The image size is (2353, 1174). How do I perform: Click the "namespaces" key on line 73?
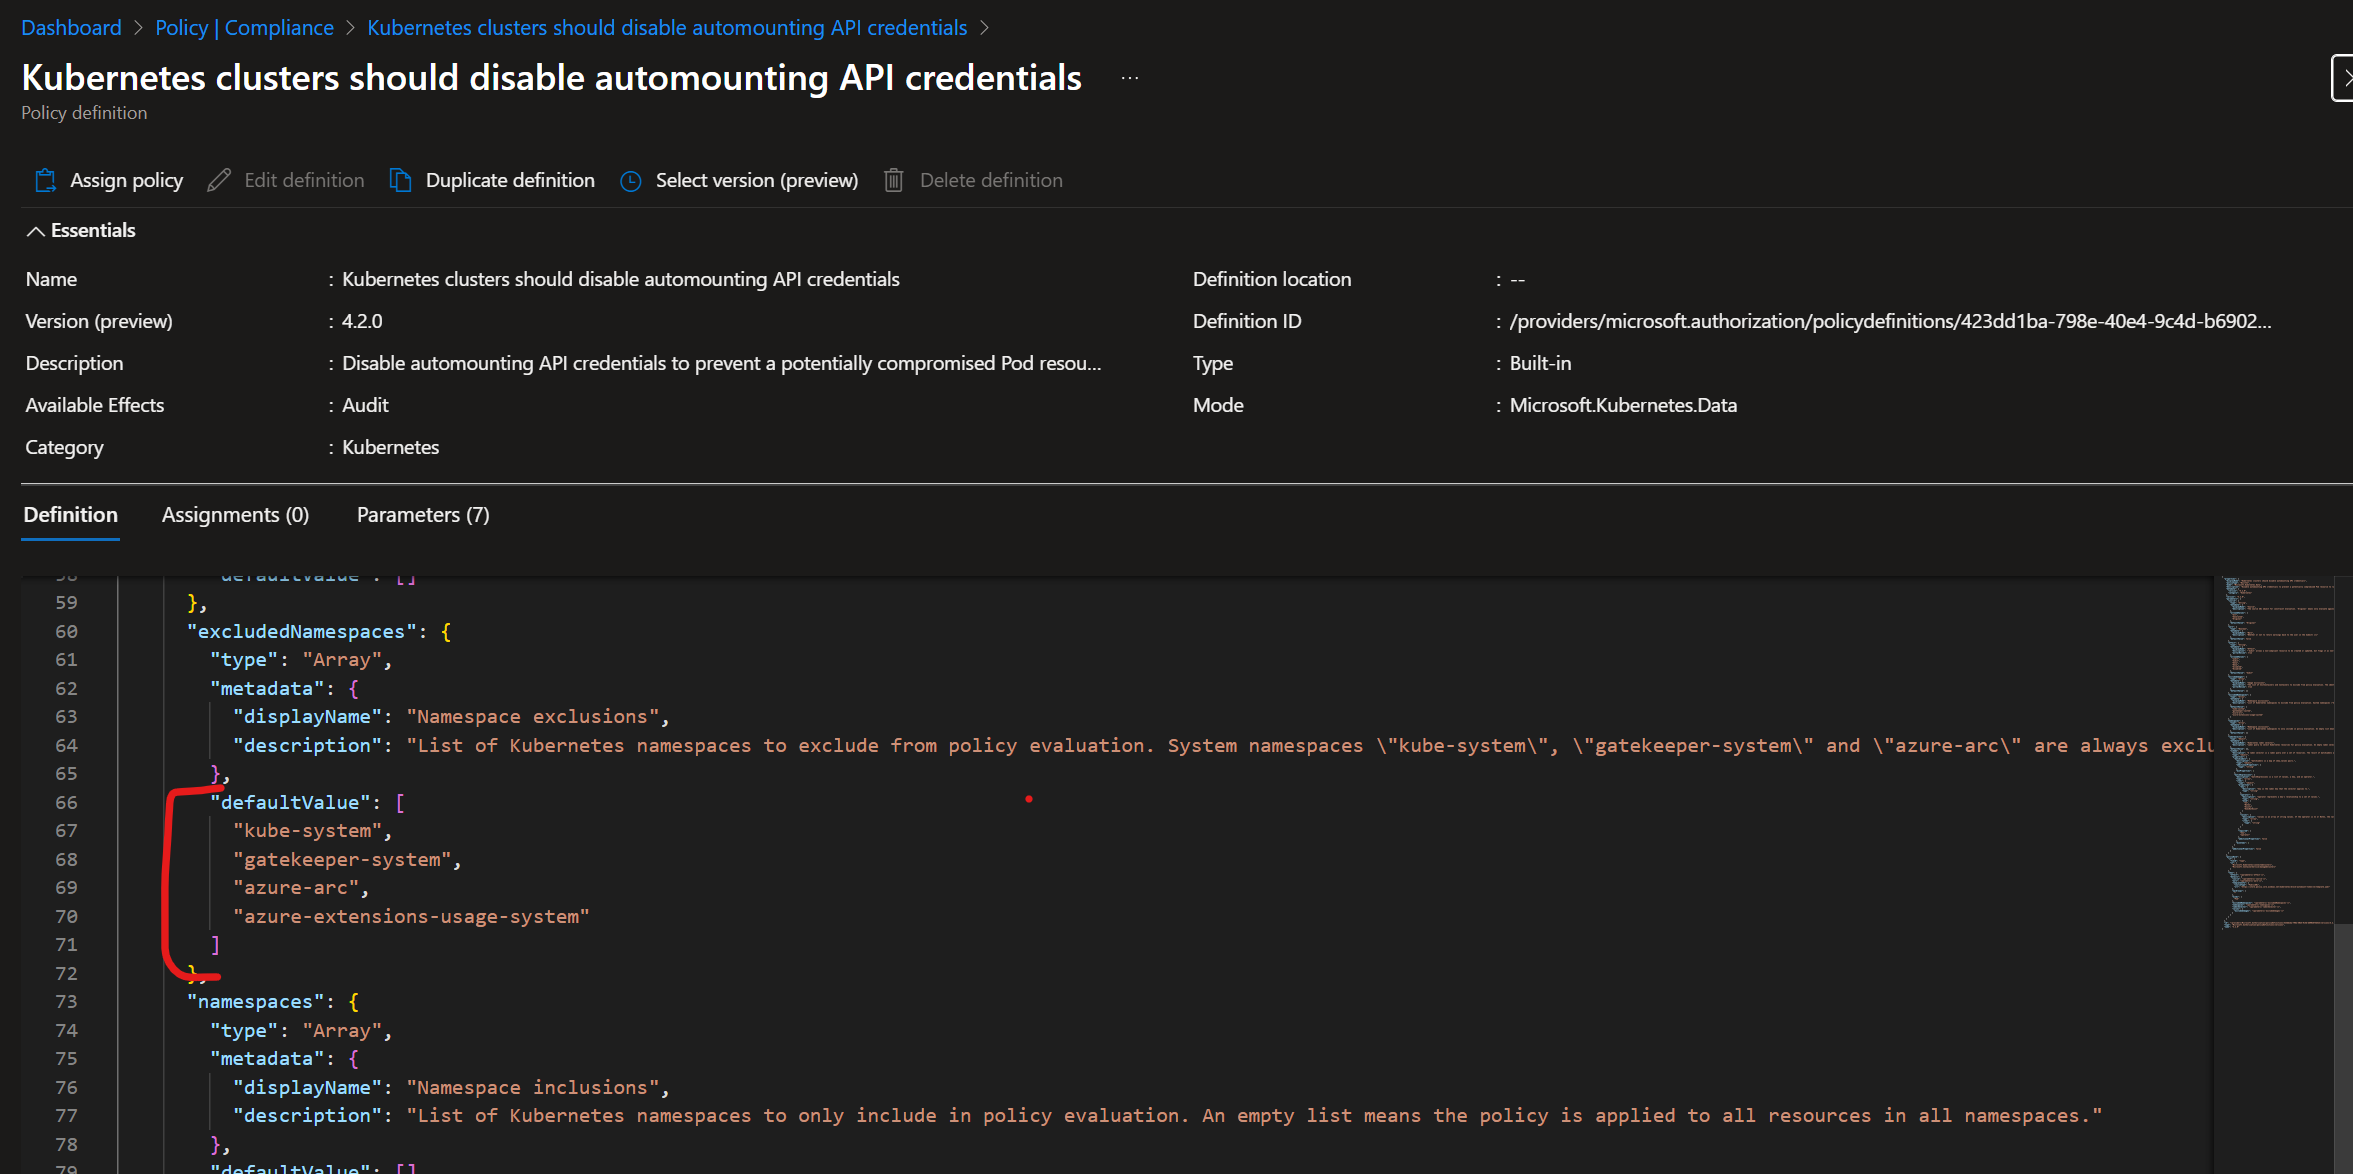255,1001
